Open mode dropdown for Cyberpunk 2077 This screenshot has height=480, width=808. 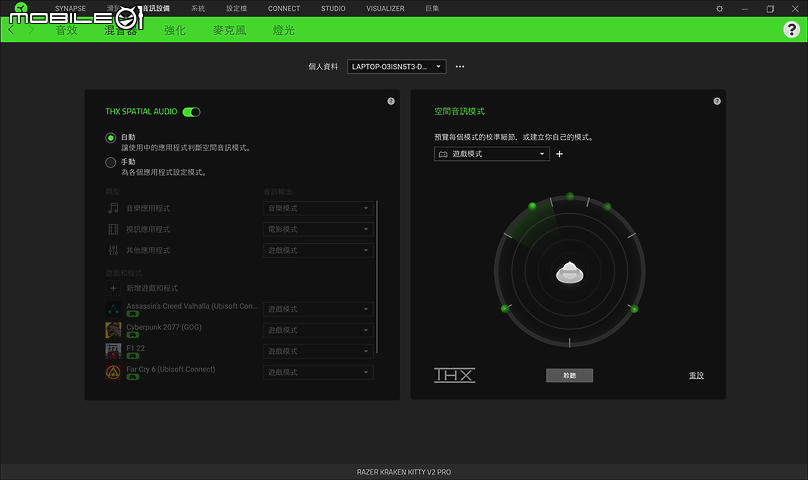coord(318,330)
